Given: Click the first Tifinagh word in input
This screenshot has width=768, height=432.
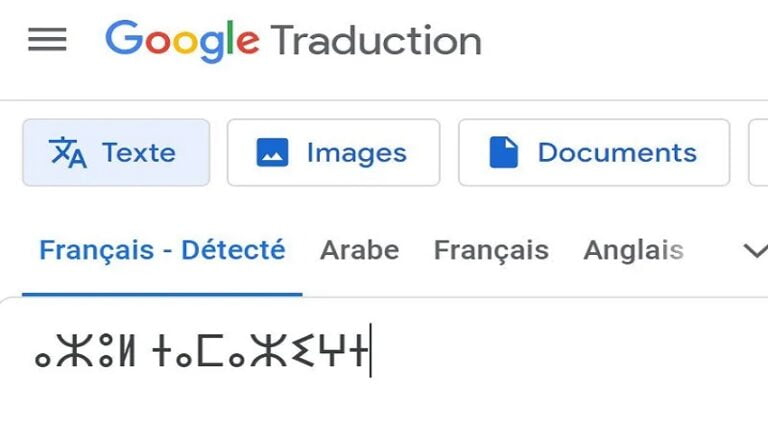Looking at the screenshot, I should [x=83, y=351].
